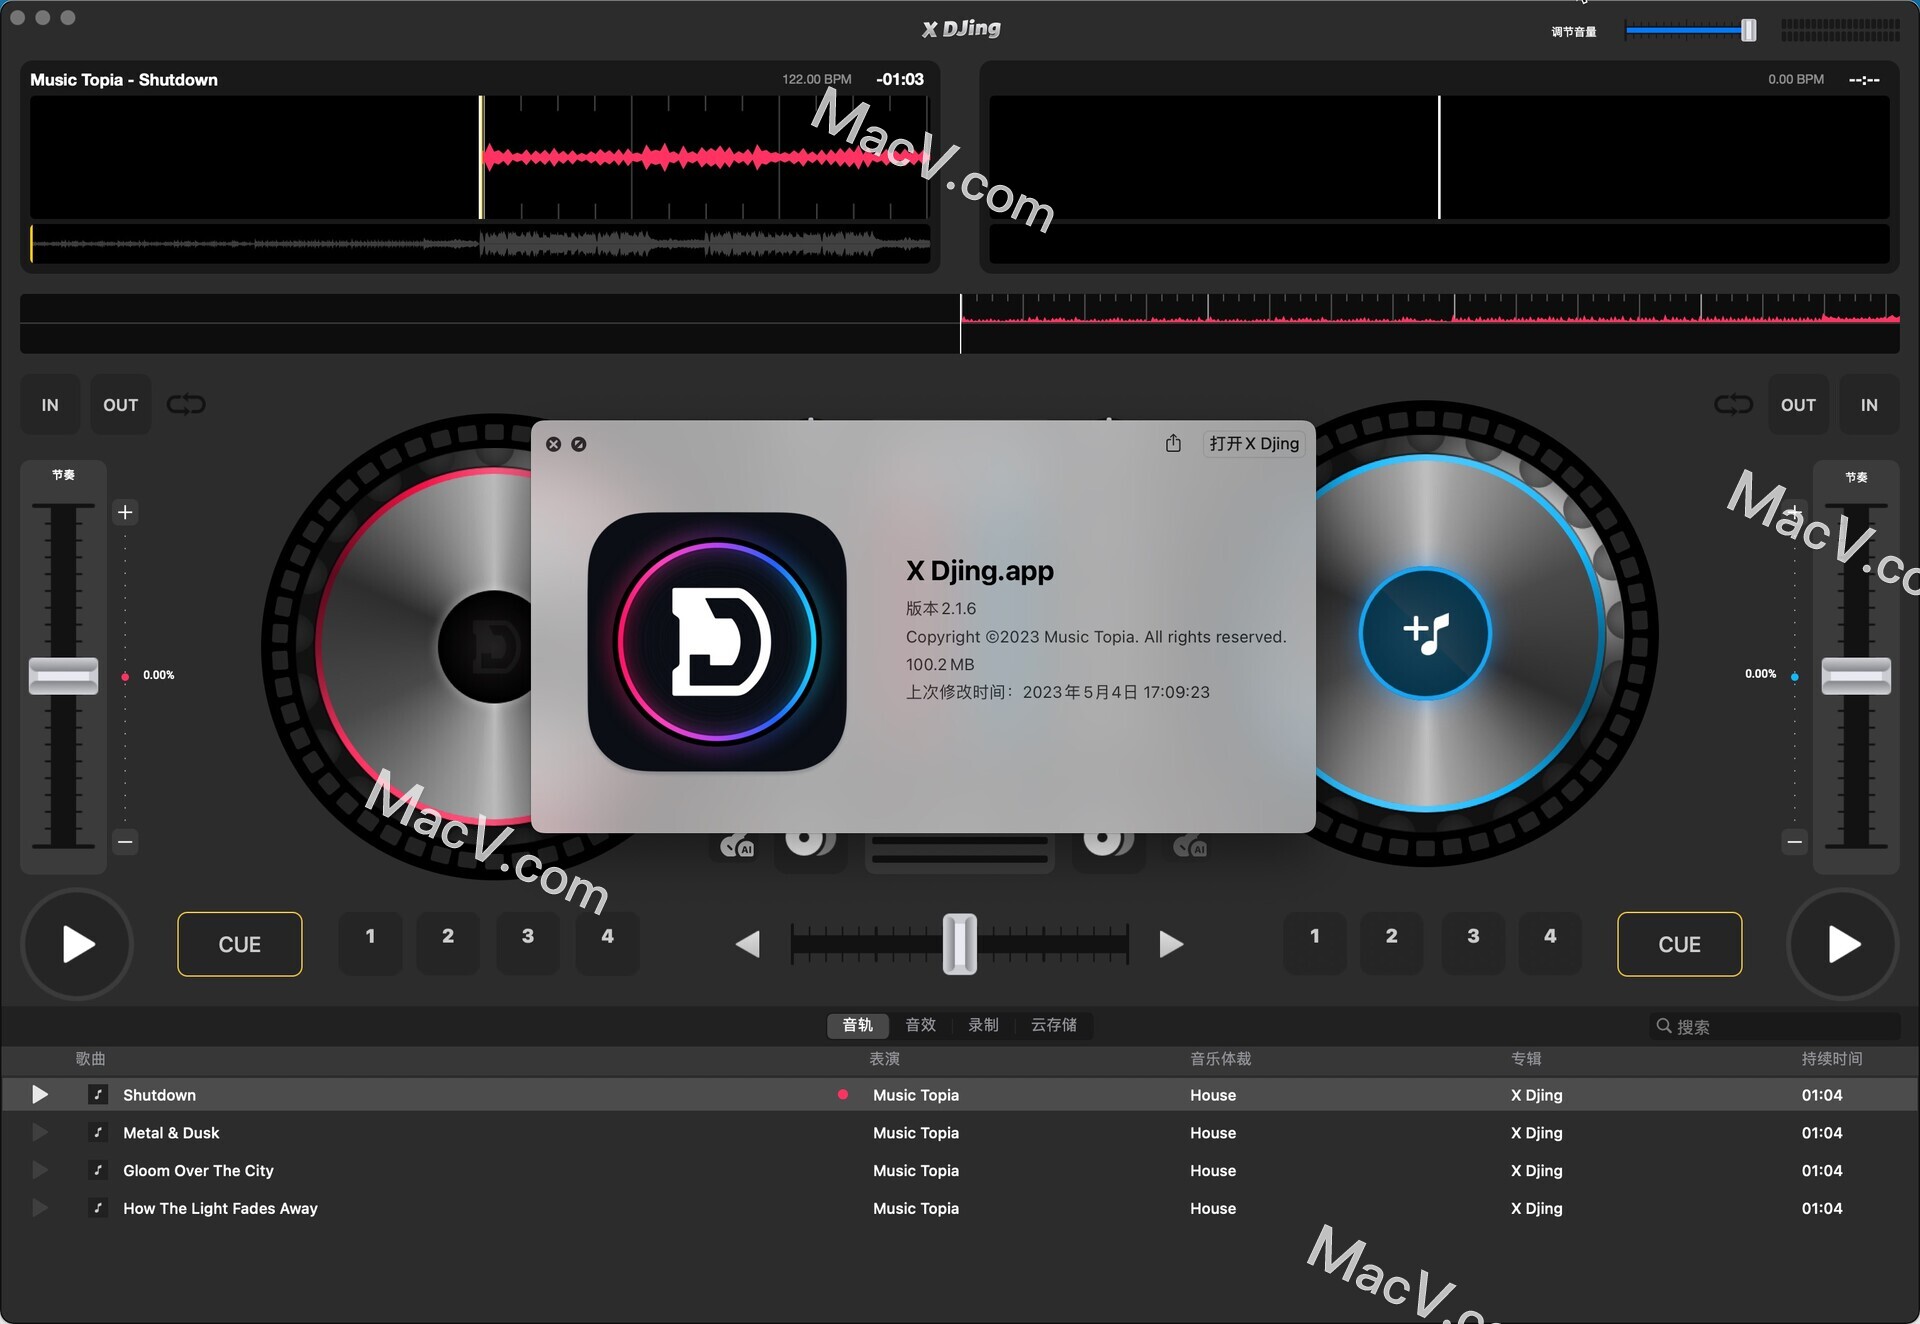
Task: Trigger hot cue 4 on the right deck
Action: point(1550,942)
